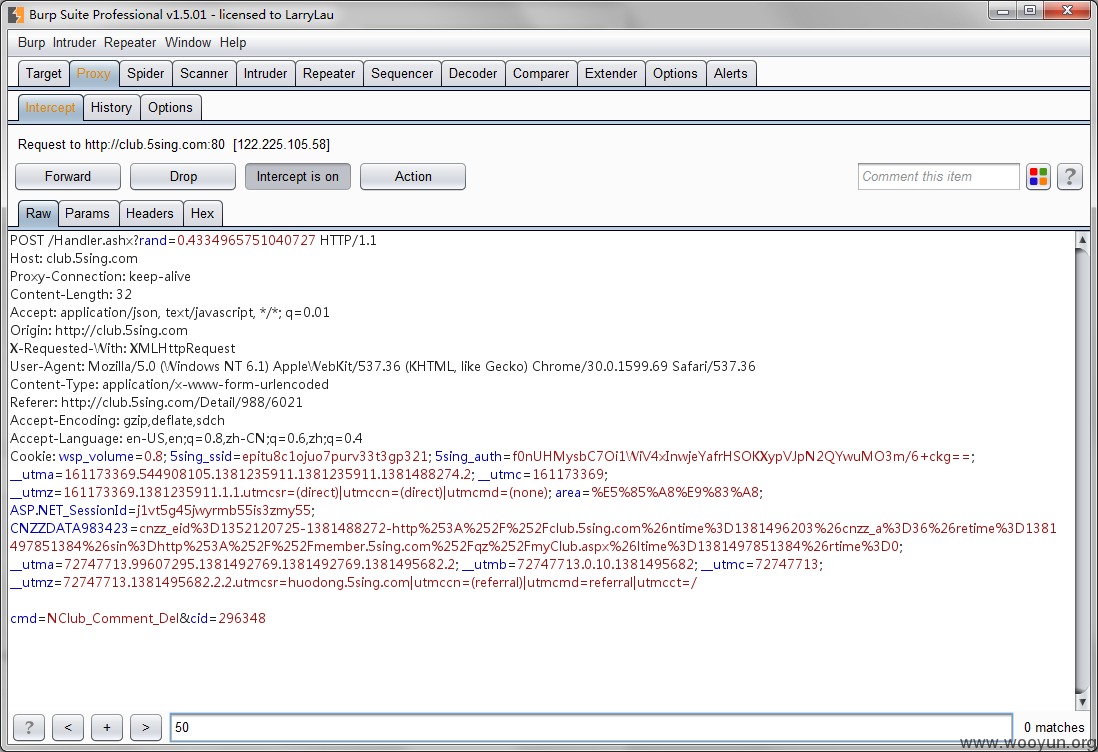Switch to the Headers view tab
The width and height of the screenshot is (1098, 752).
[149, 214]
